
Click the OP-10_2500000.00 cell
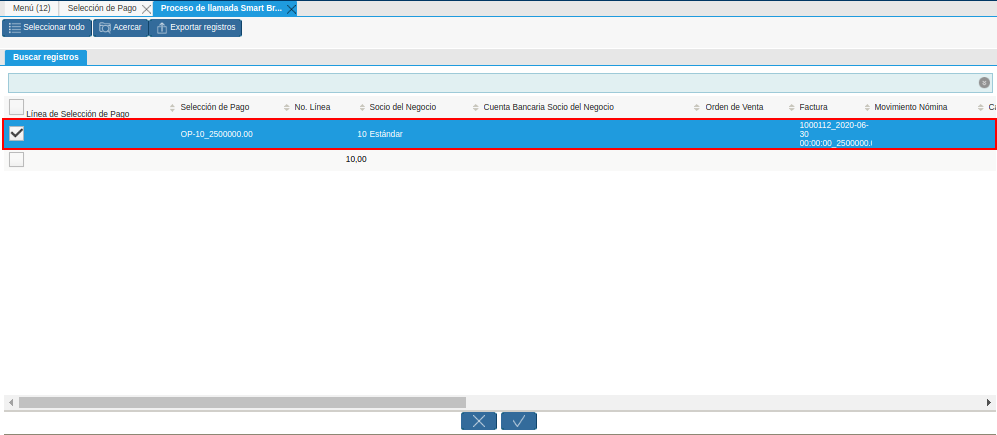point(217,134)
